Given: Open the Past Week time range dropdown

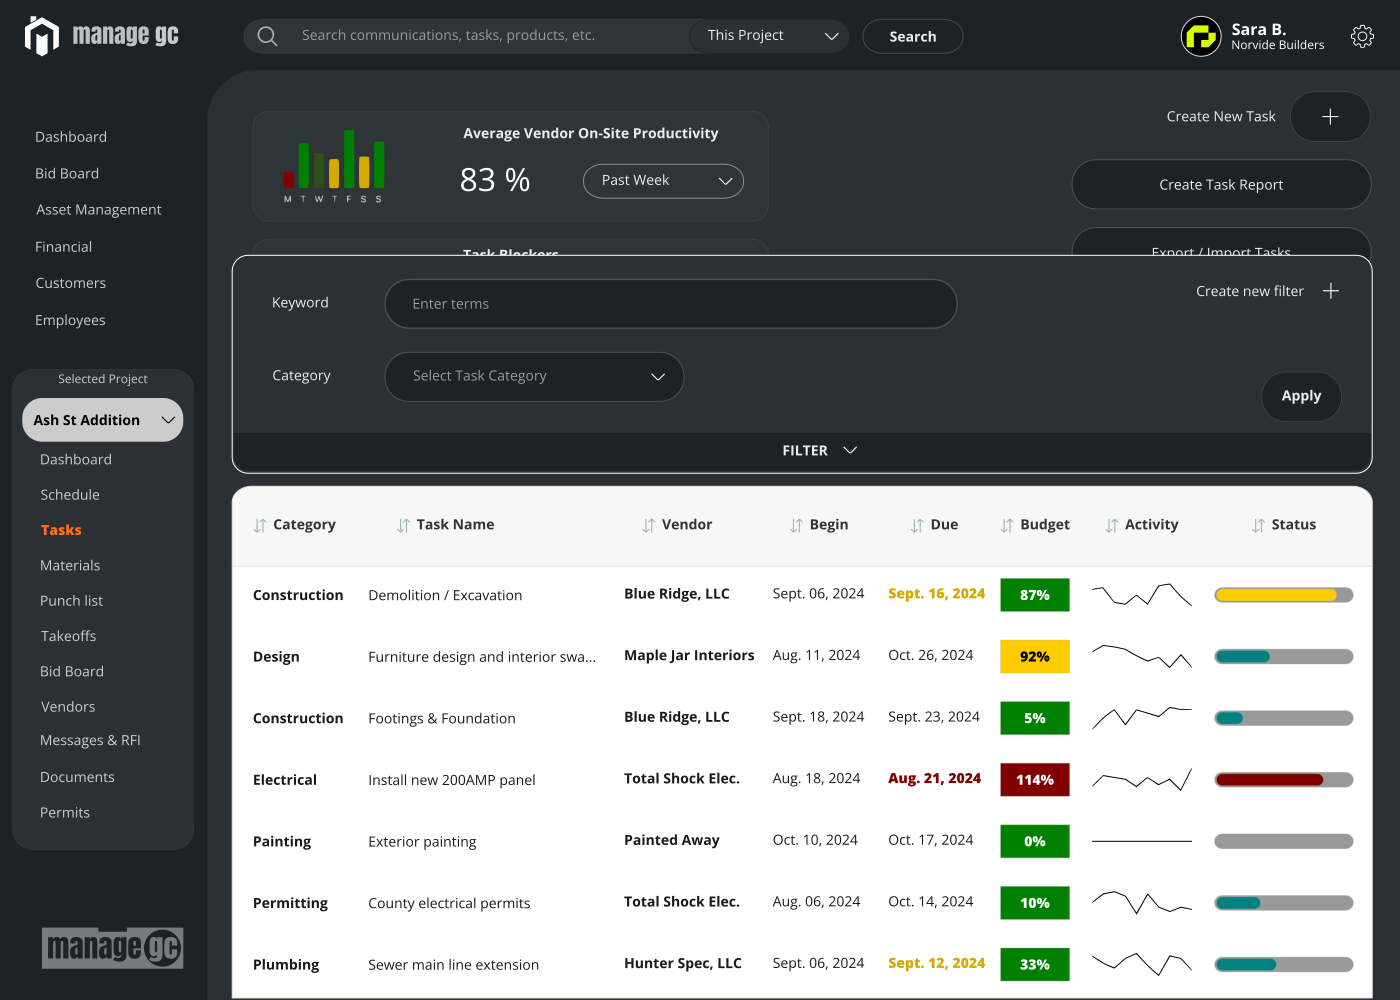Looking at the screenshot, I should pos(663,181).
